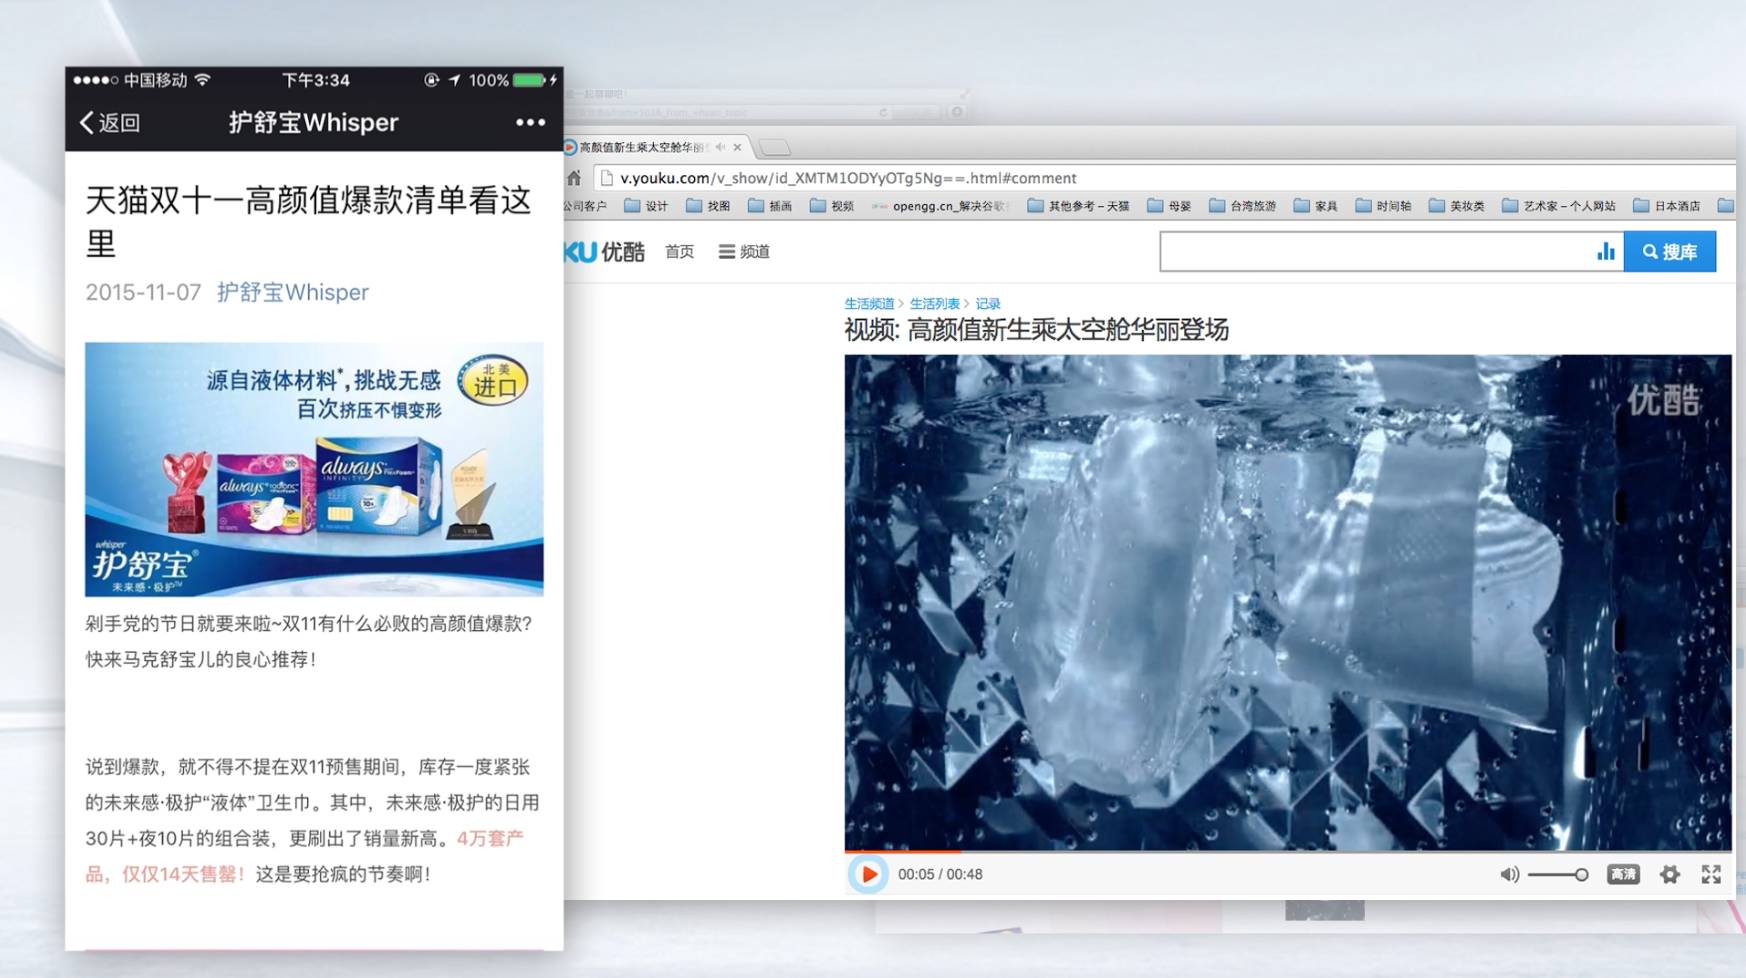
Task: Open the 视频 bookmark folder
Action: click(x=832, y=206)
